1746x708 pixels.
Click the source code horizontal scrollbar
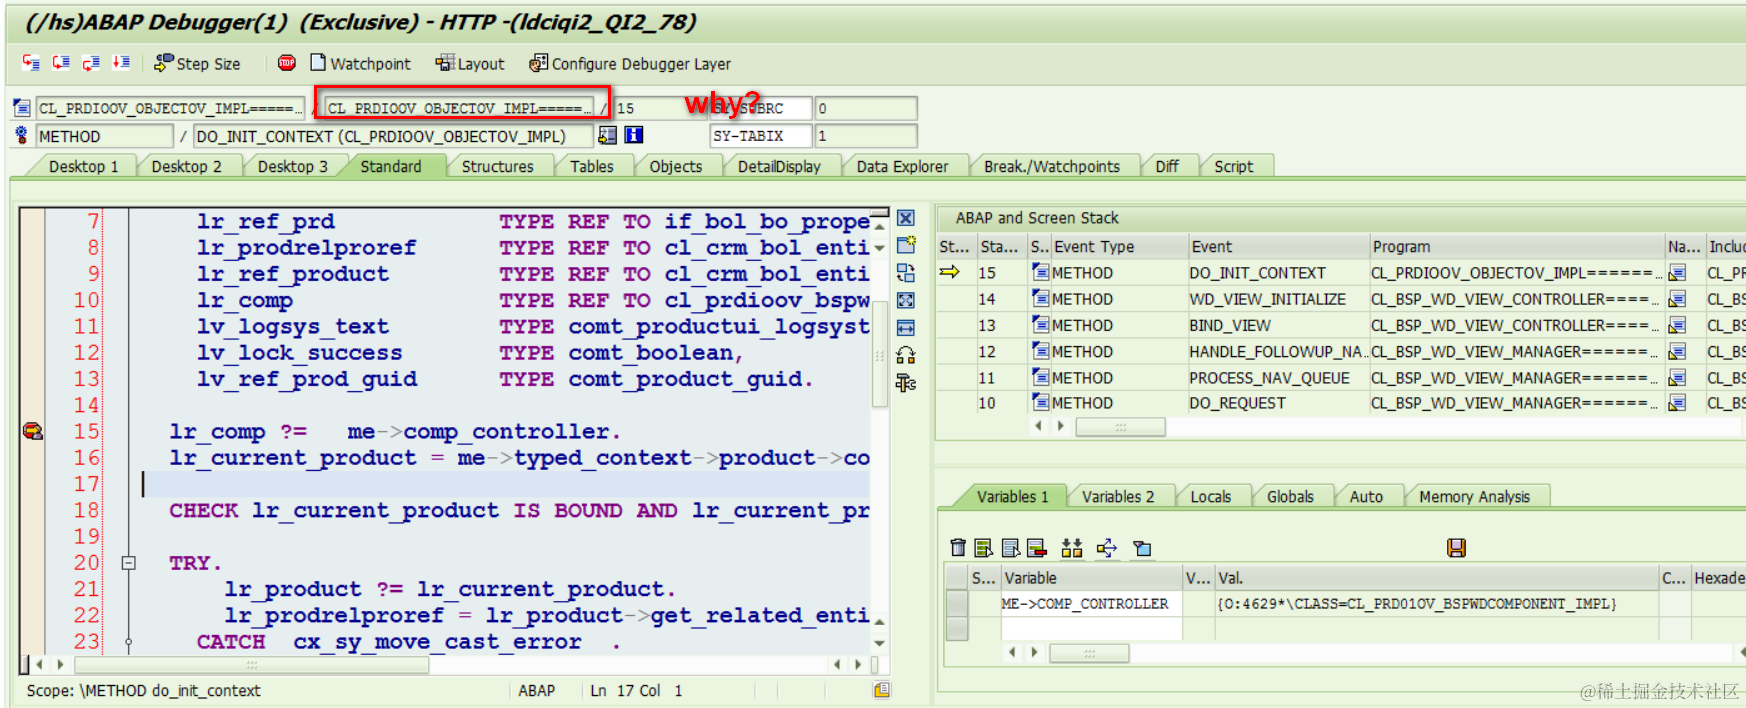pyautogui.click(x=251, y=664)
